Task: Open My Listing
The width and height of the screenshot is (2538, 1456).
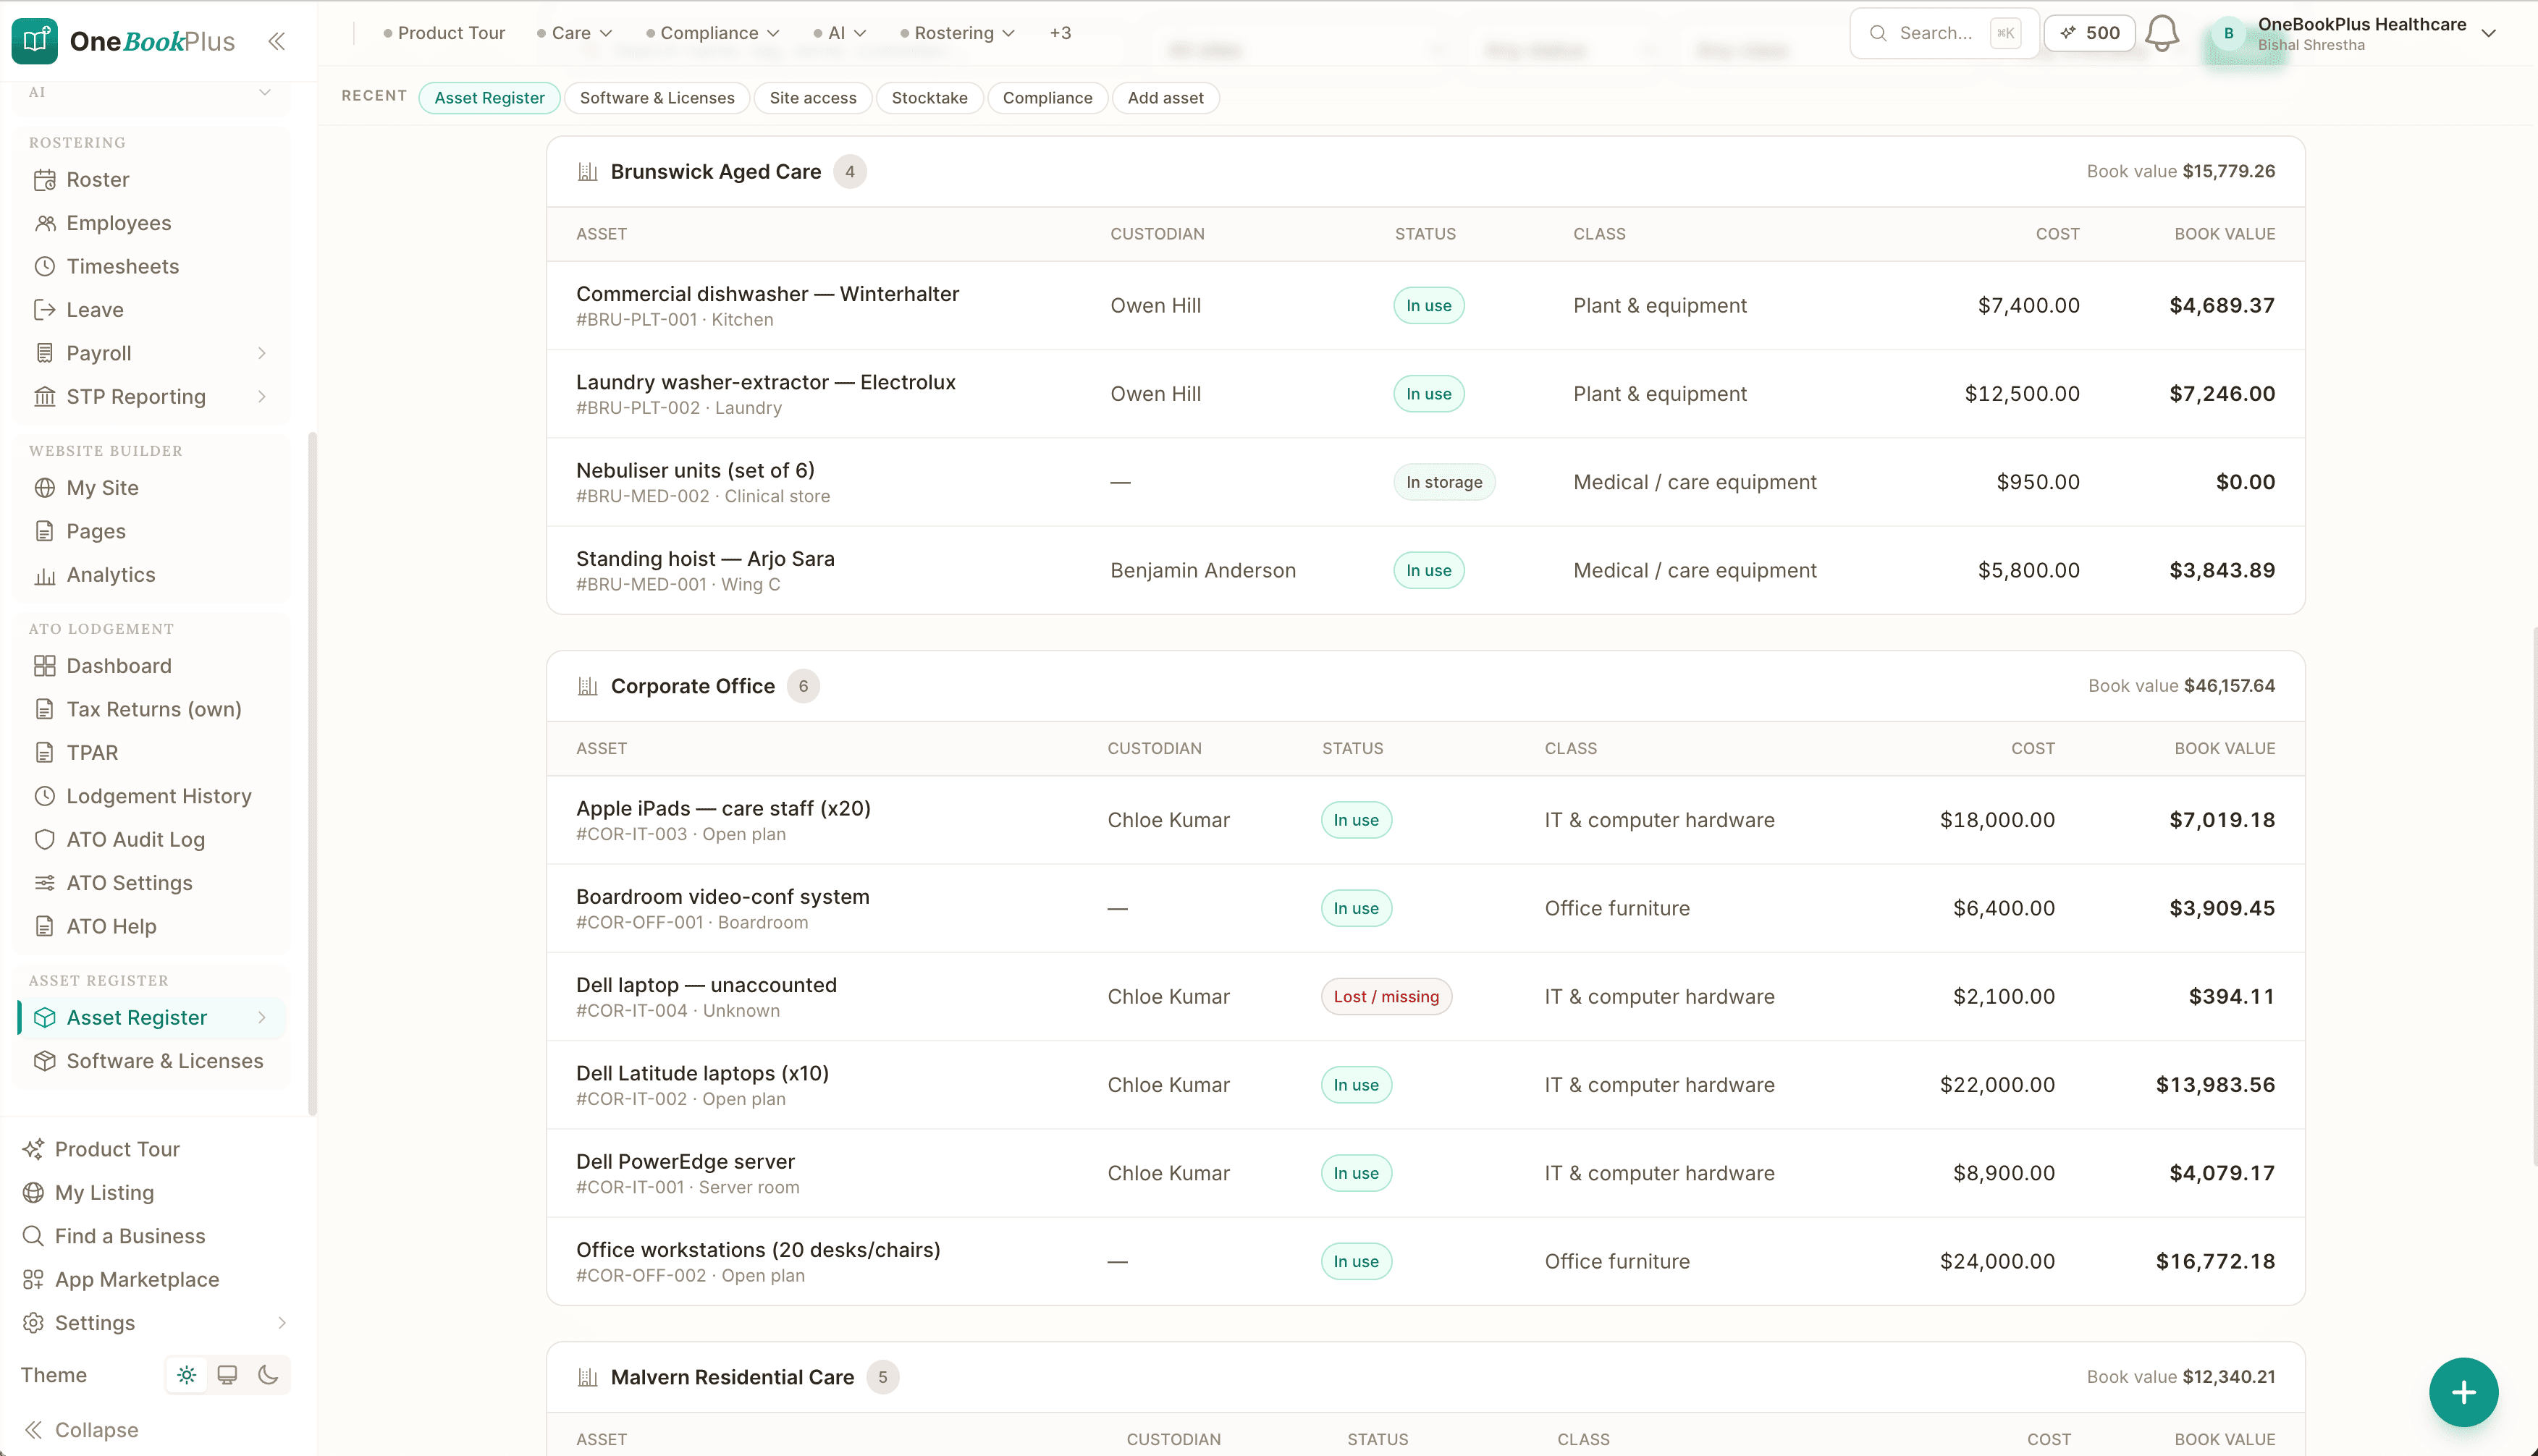Action: (x=88, y=1193)
